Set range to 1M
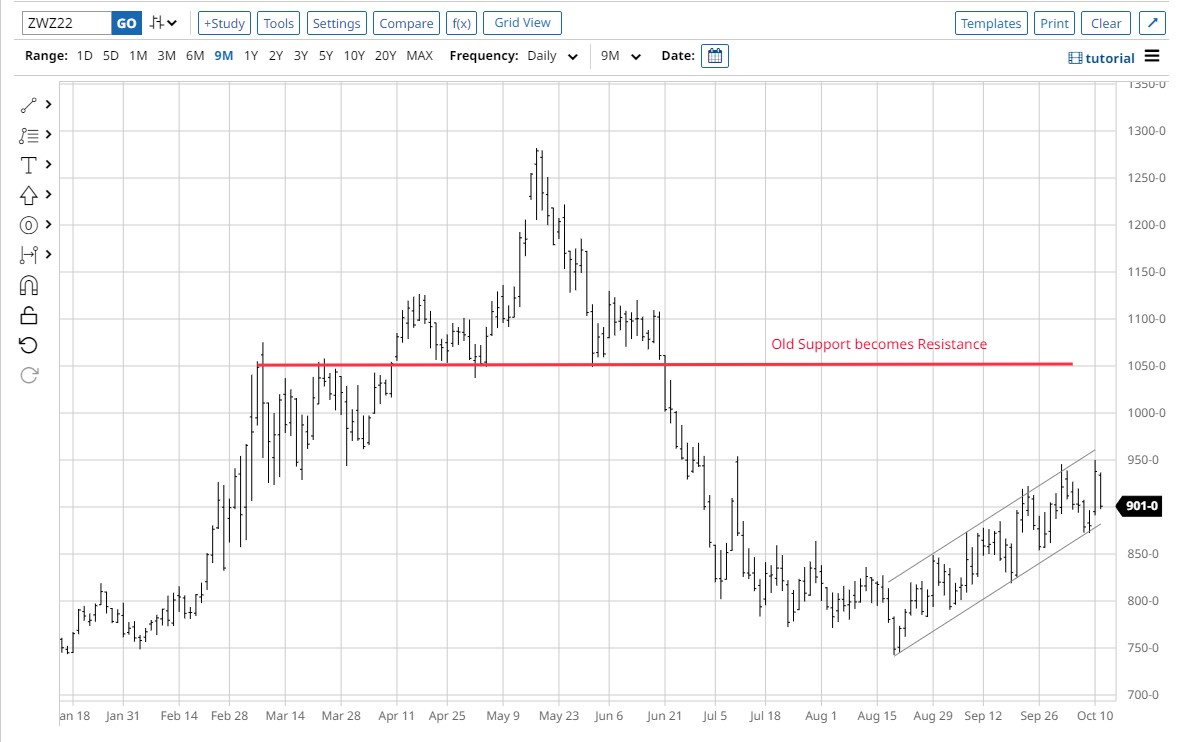The image size is (1192, 742). point(138,55)
